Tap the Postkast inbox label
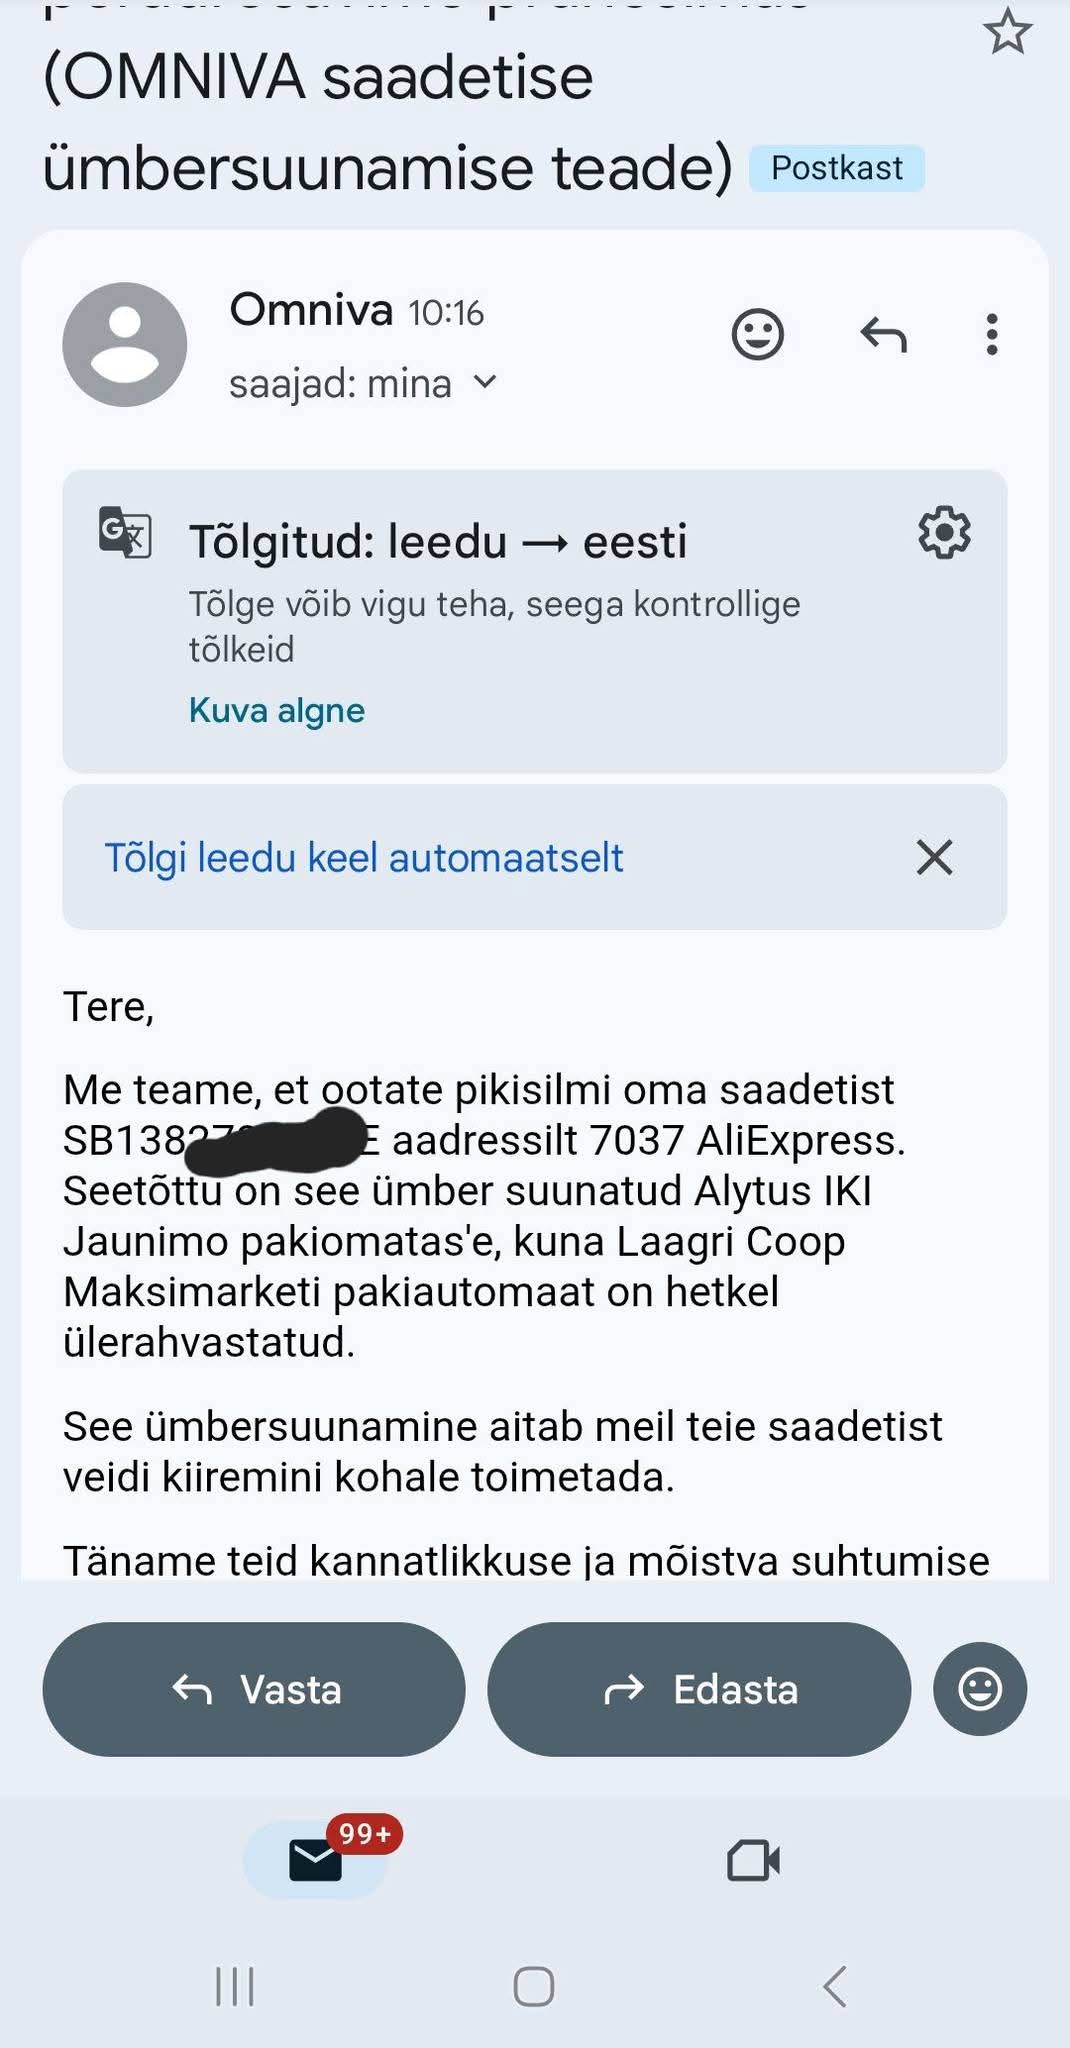 [x=836, y=168]
